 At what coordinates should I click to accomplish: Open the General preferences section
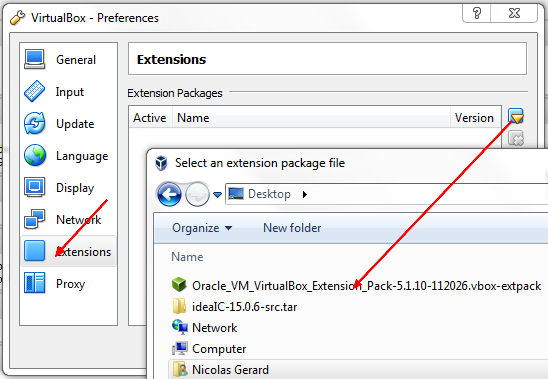point(68,59)
